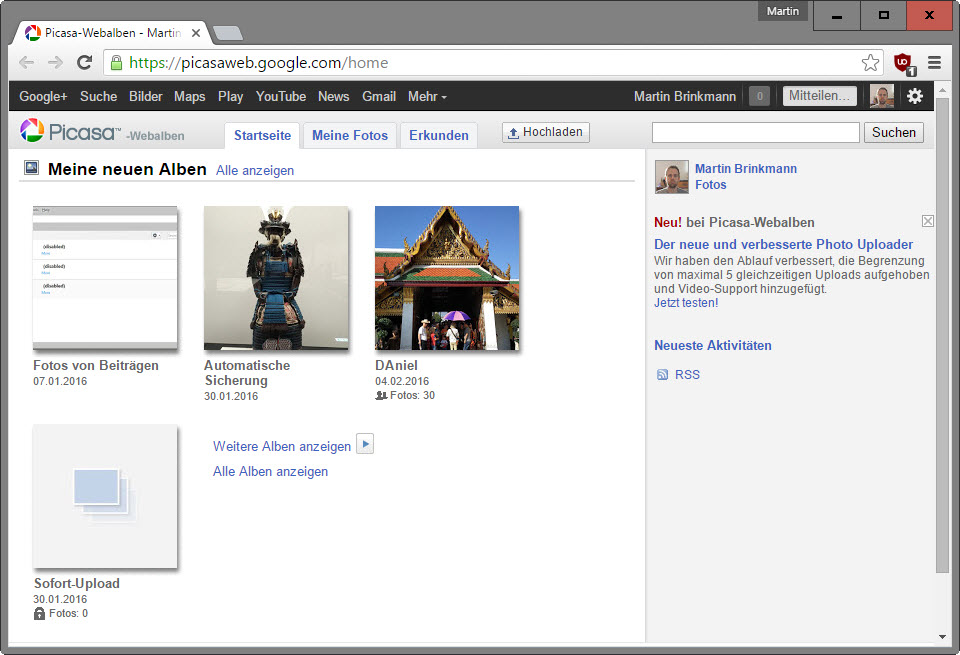This screenshot has height=655, width=960.
Task: Switch to the Startseite tab
Action: pyautogui.click(x=263, y=135)
